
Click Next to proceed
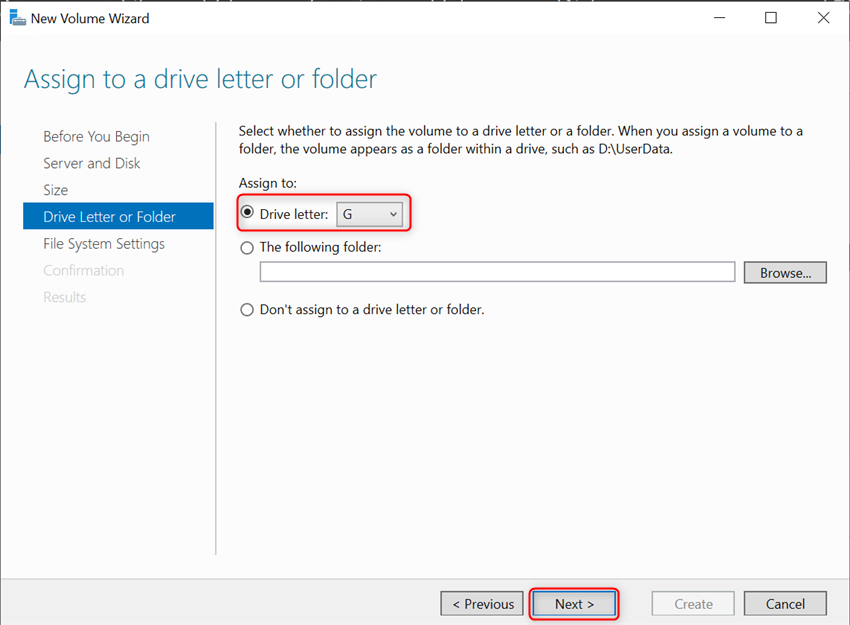(574, 603)
